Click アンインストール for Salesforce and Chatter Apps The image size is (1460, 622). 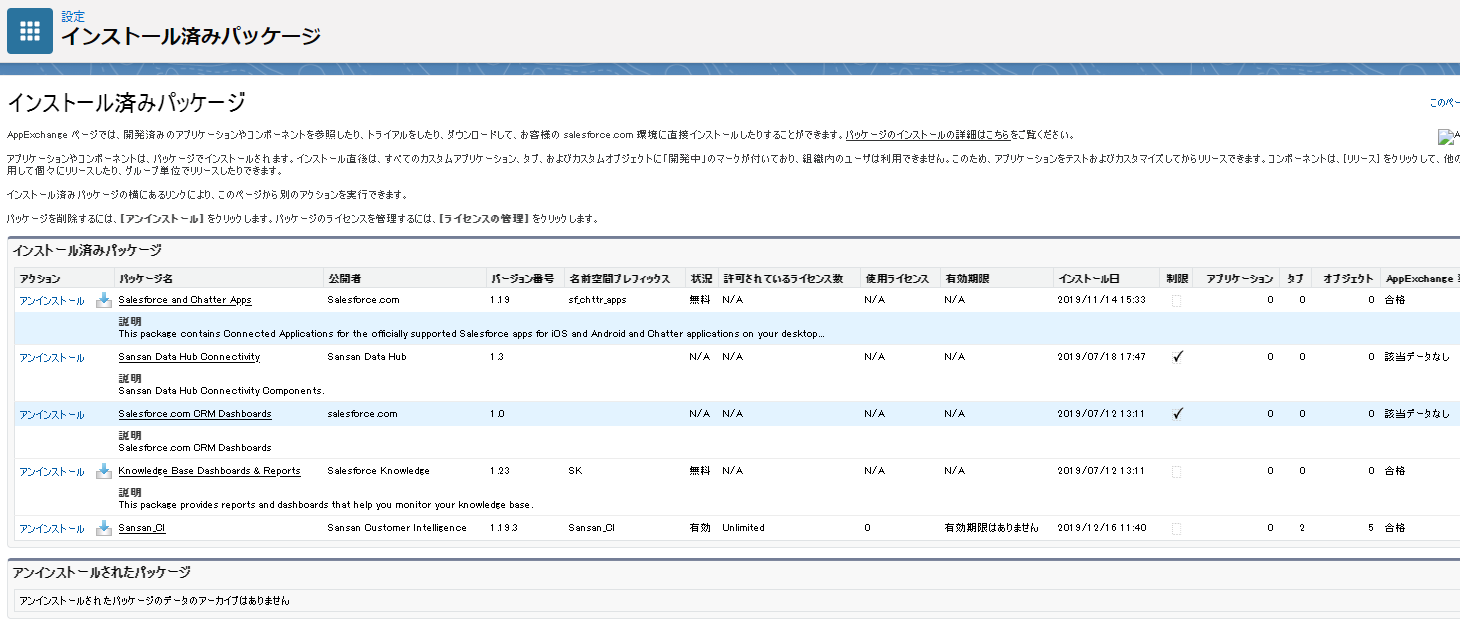pyautogui.click(x=52, y=301)
